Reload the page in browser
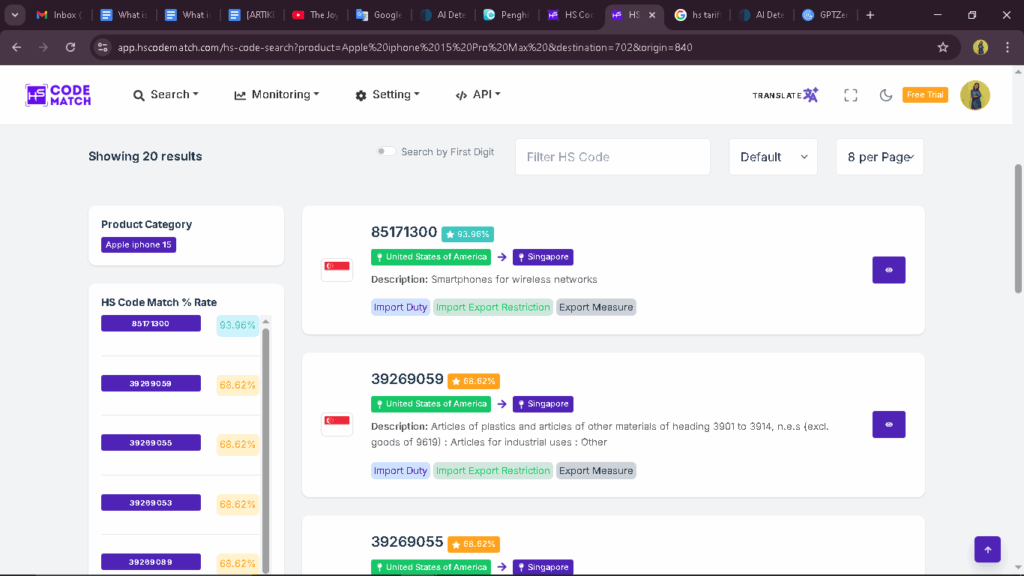The width and height of the screenshot is (1024, 576). pos(70,47)
